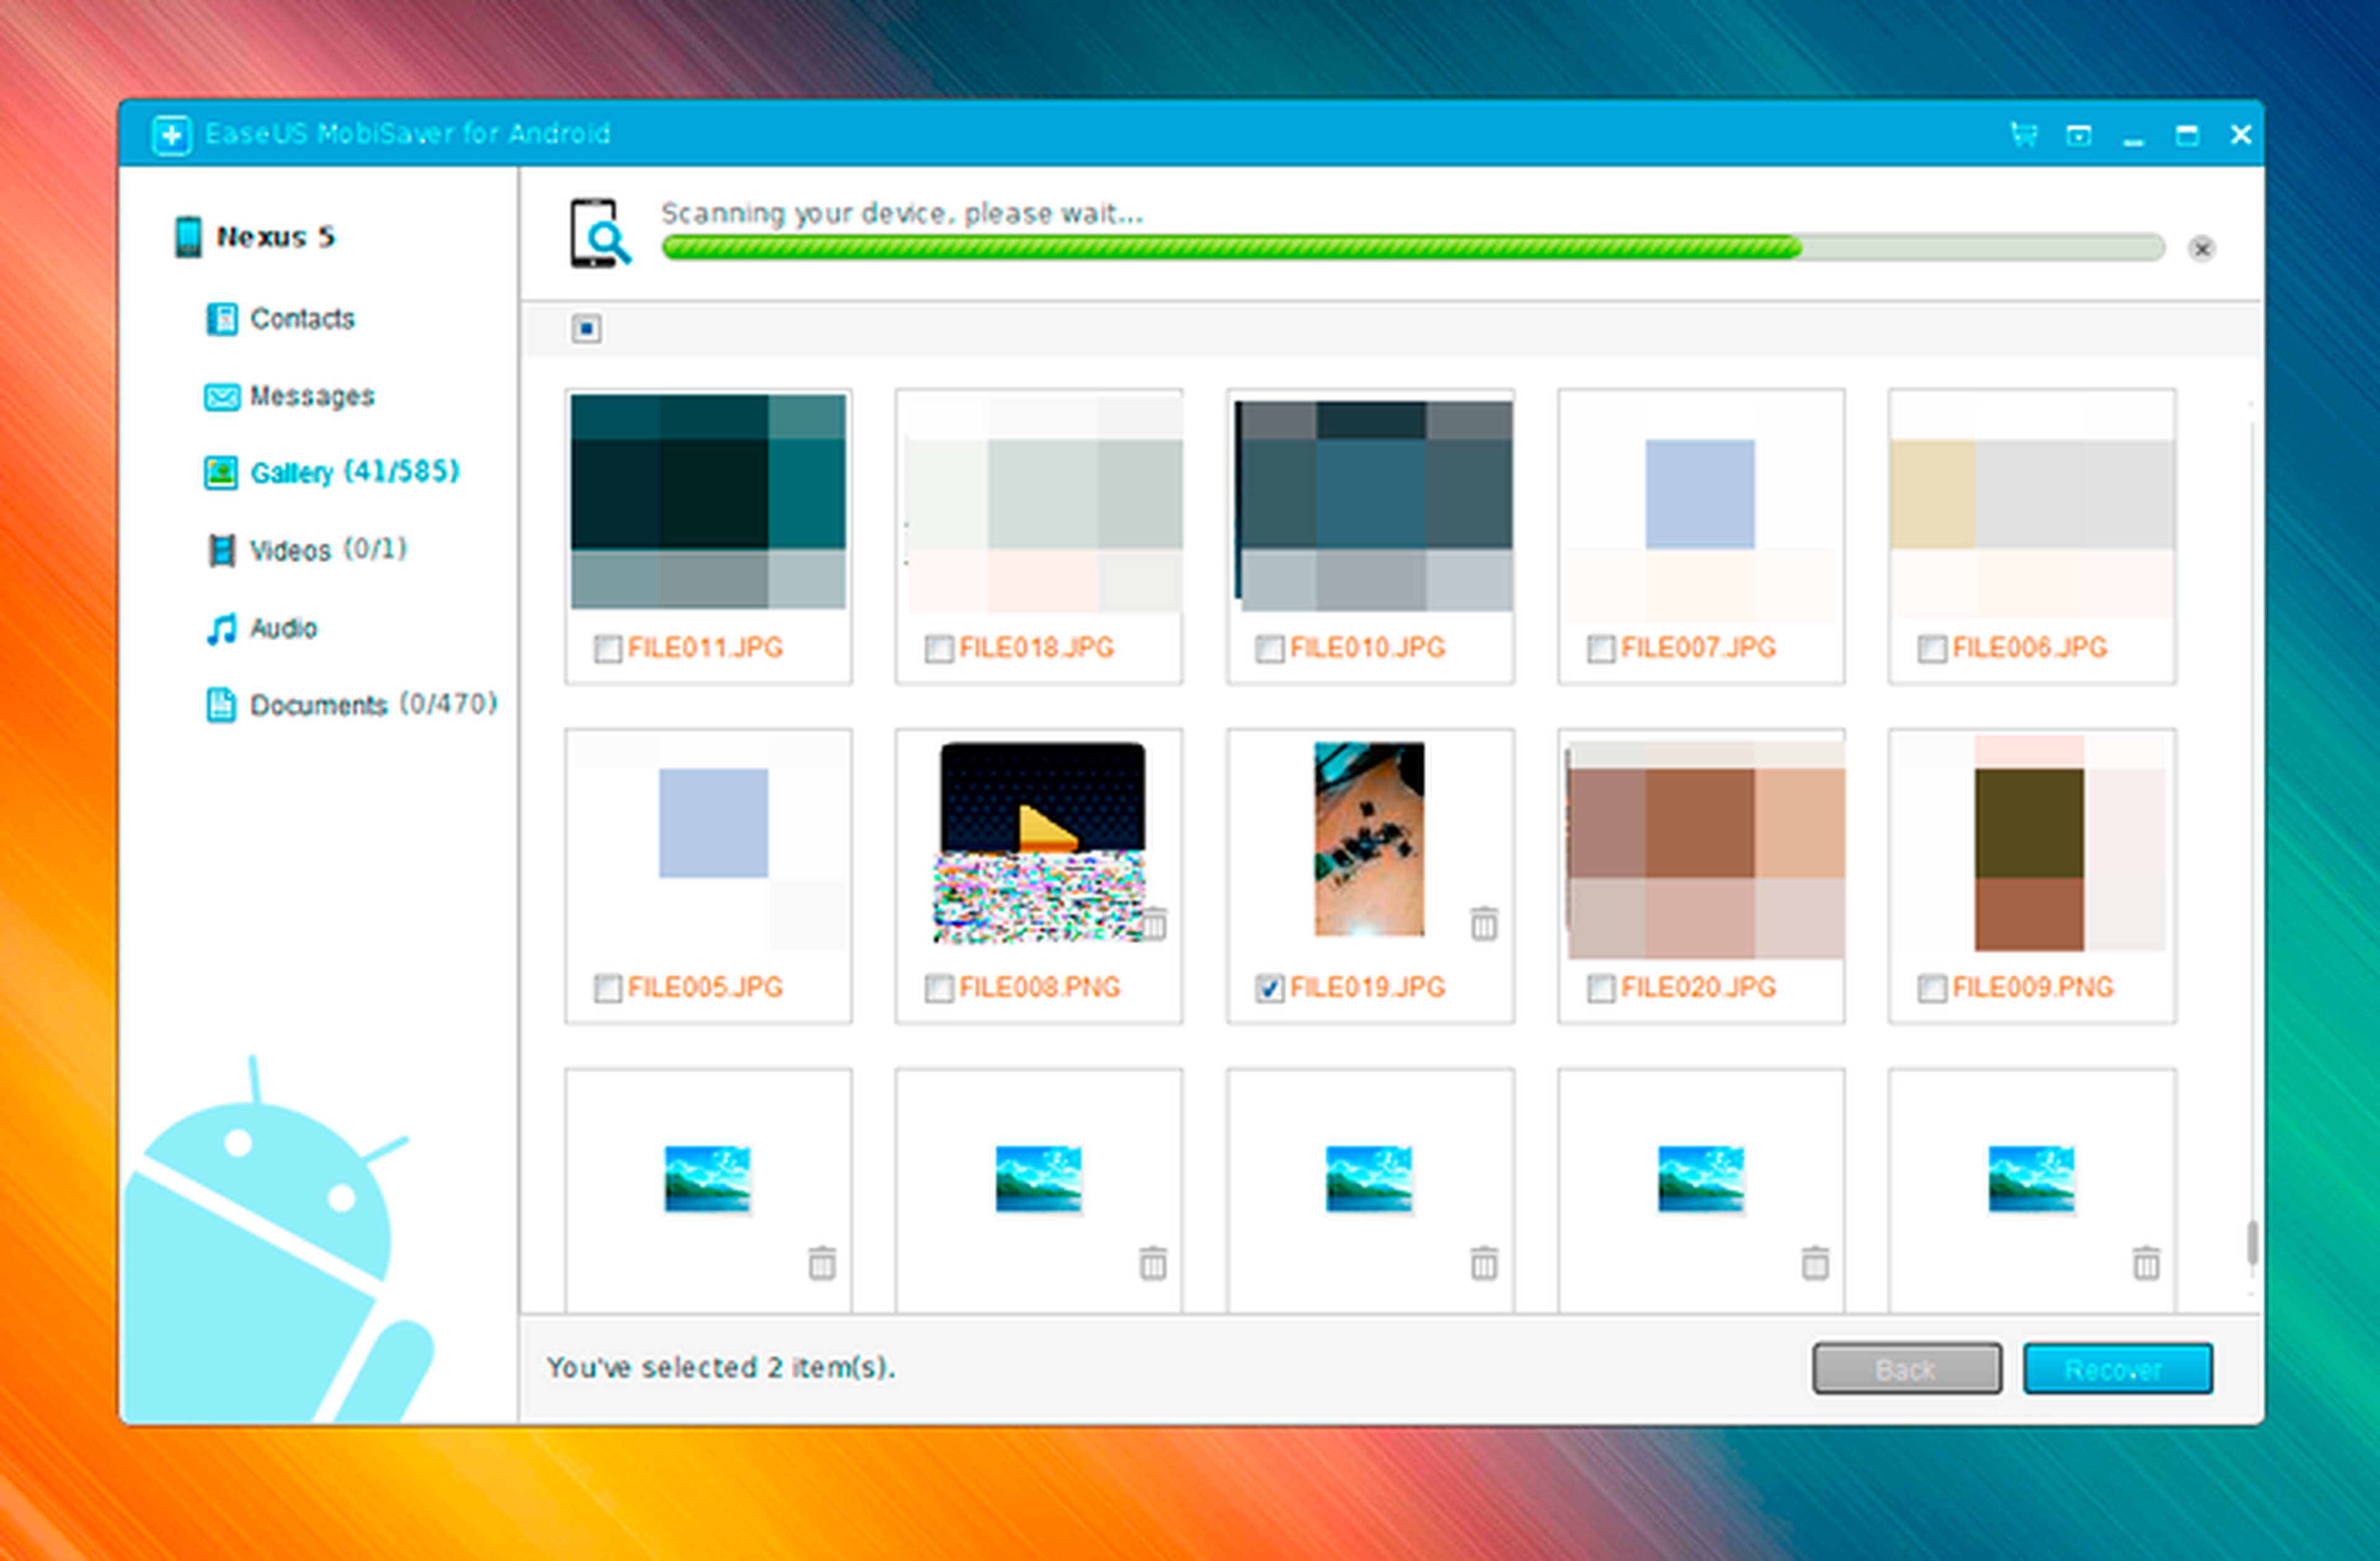Click the FILE019.JPG thumbnail image
The image size is (2380, 1561).
tap(1369, 839)
